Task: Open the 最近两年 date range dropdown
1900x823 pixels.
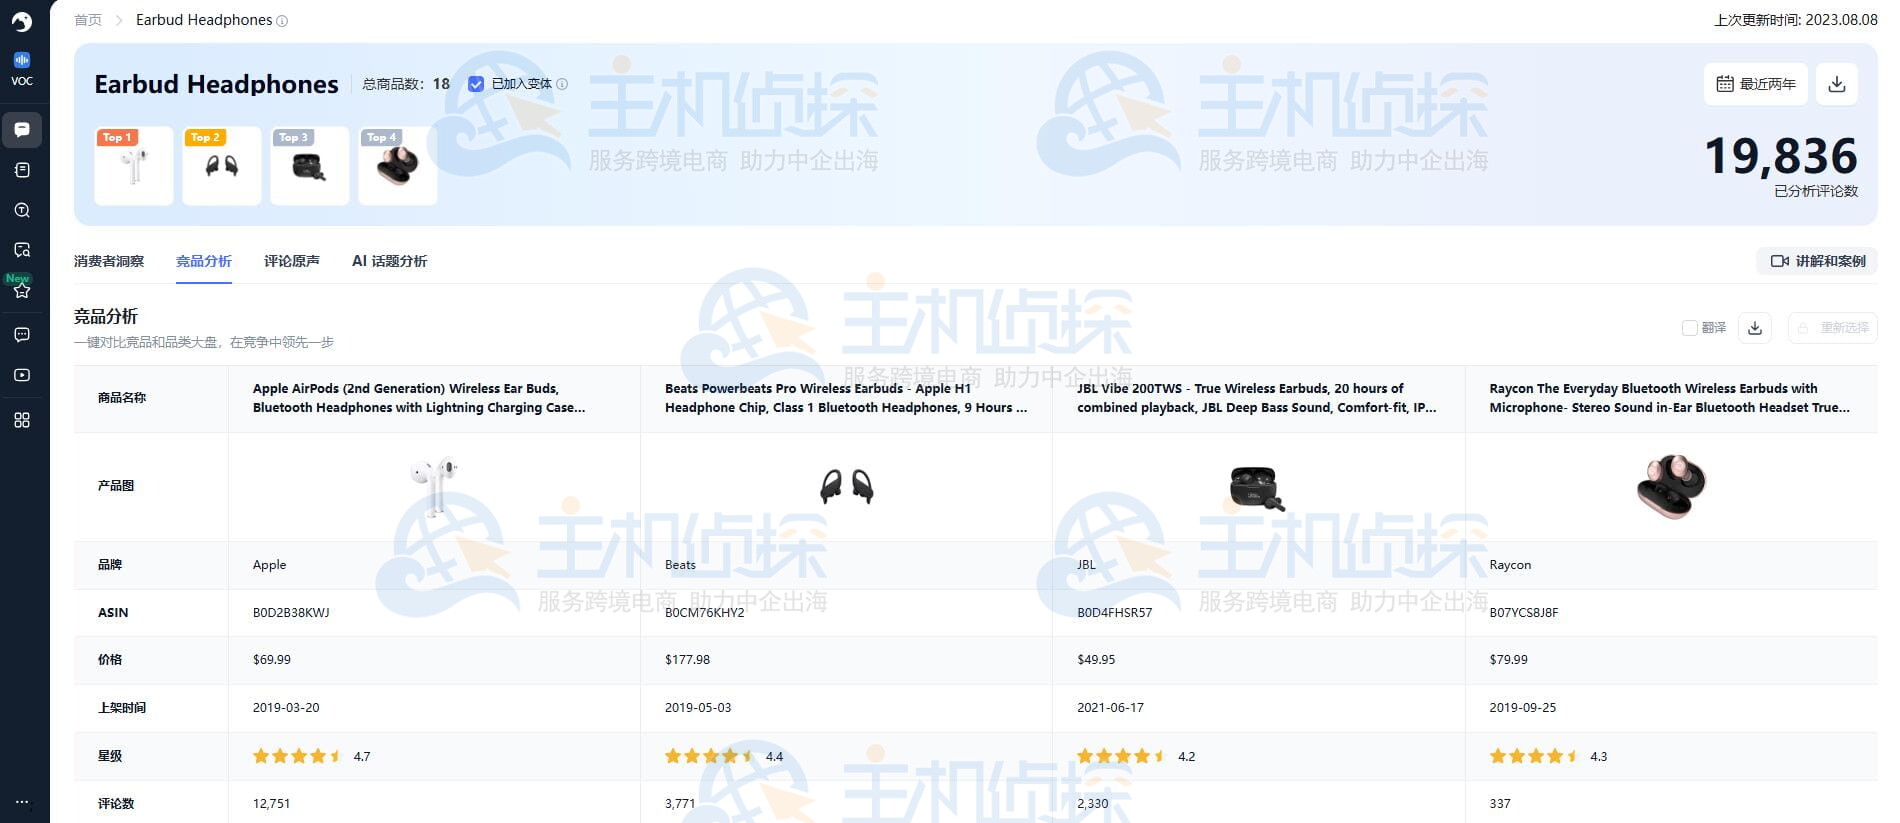Action: point(1756,84)
